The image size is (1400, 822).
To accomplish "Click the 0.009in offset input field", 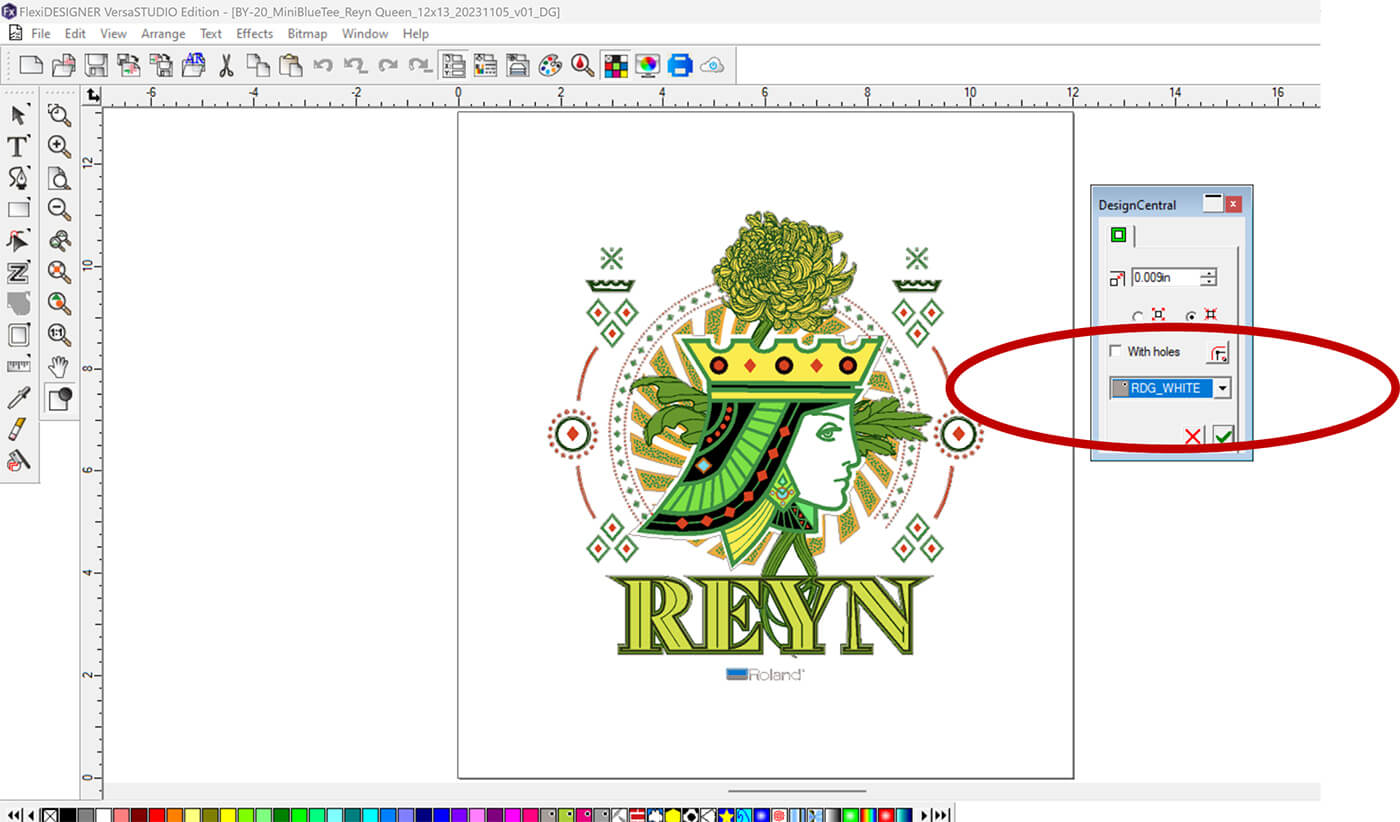I will pyautogui.click(x=1166, y=278).
